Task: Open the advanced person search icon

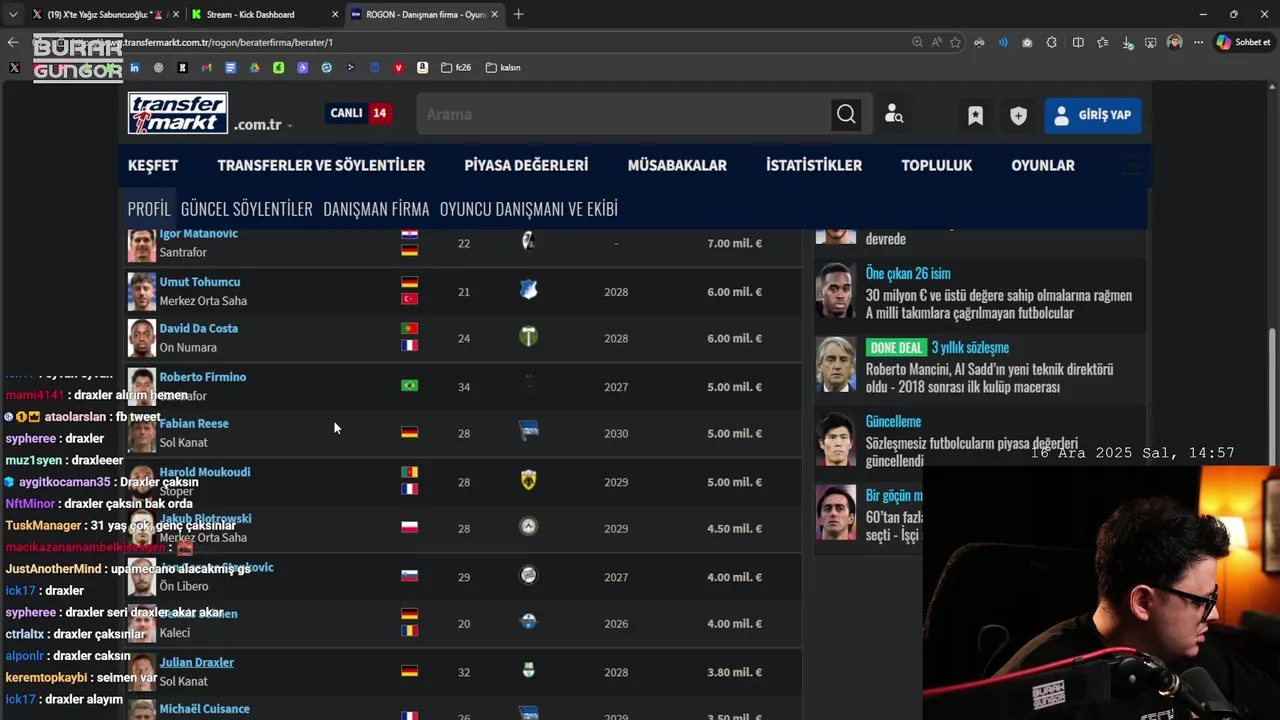Action: (x=894, y=115)
